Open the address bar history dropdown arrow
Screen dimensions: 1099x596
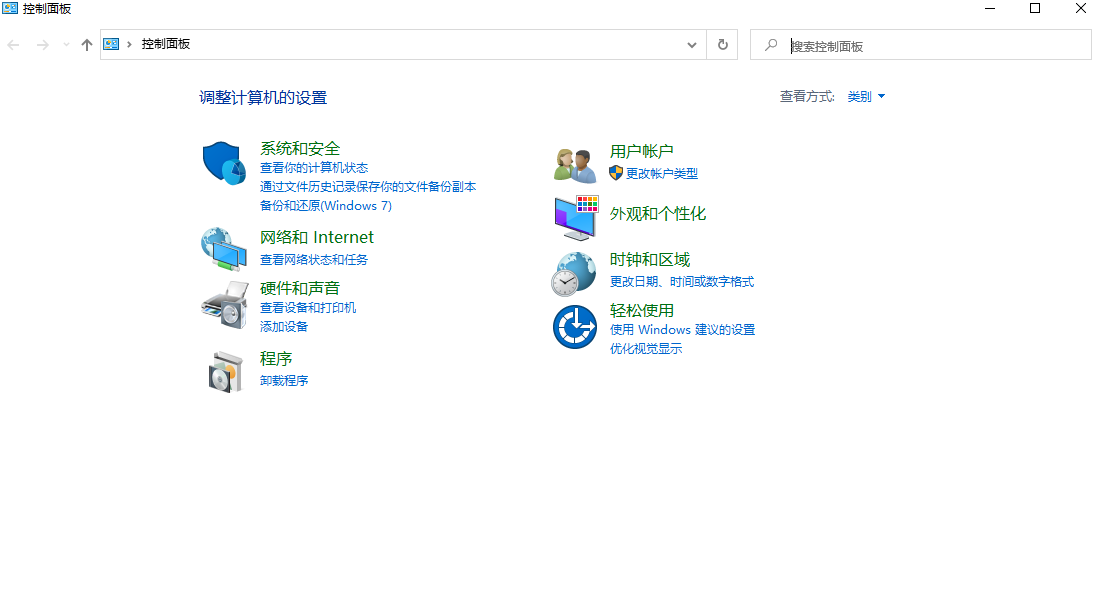691,44
